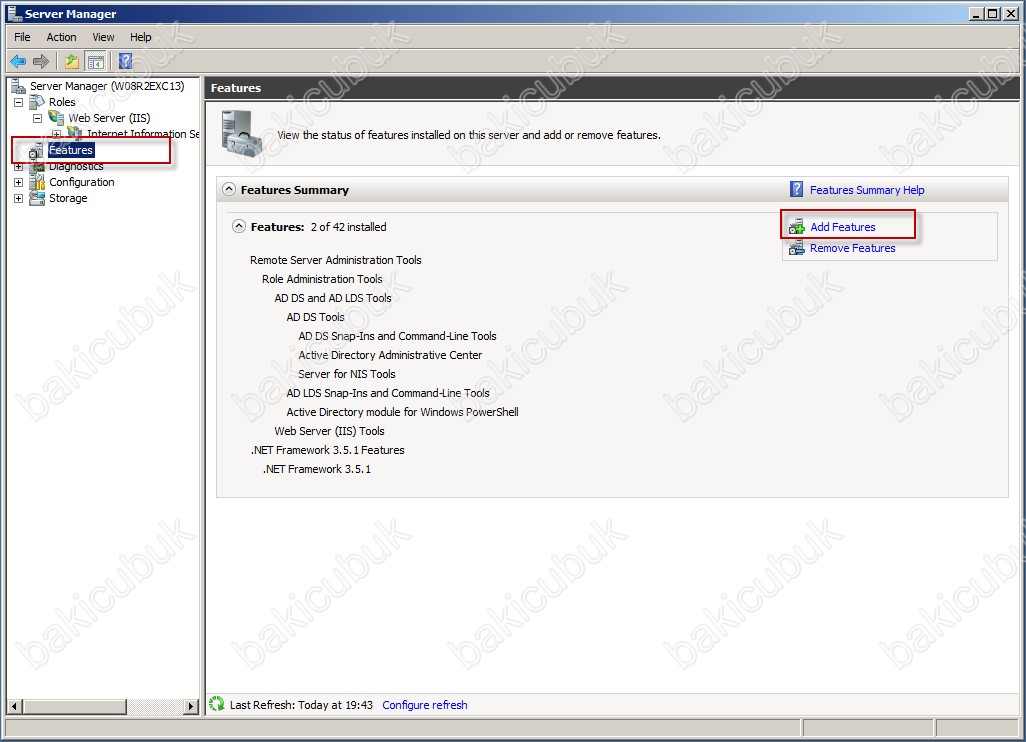
Task: Collapse the Web Server (IIS) tree node
Action: pyautogui.click(x=37, y=118)
